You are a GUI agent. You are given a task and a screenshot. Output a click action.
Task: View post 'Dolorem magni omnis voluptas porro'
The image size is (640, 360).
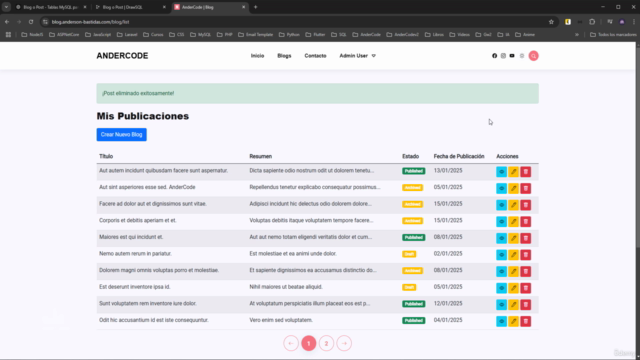coord(501,271)
